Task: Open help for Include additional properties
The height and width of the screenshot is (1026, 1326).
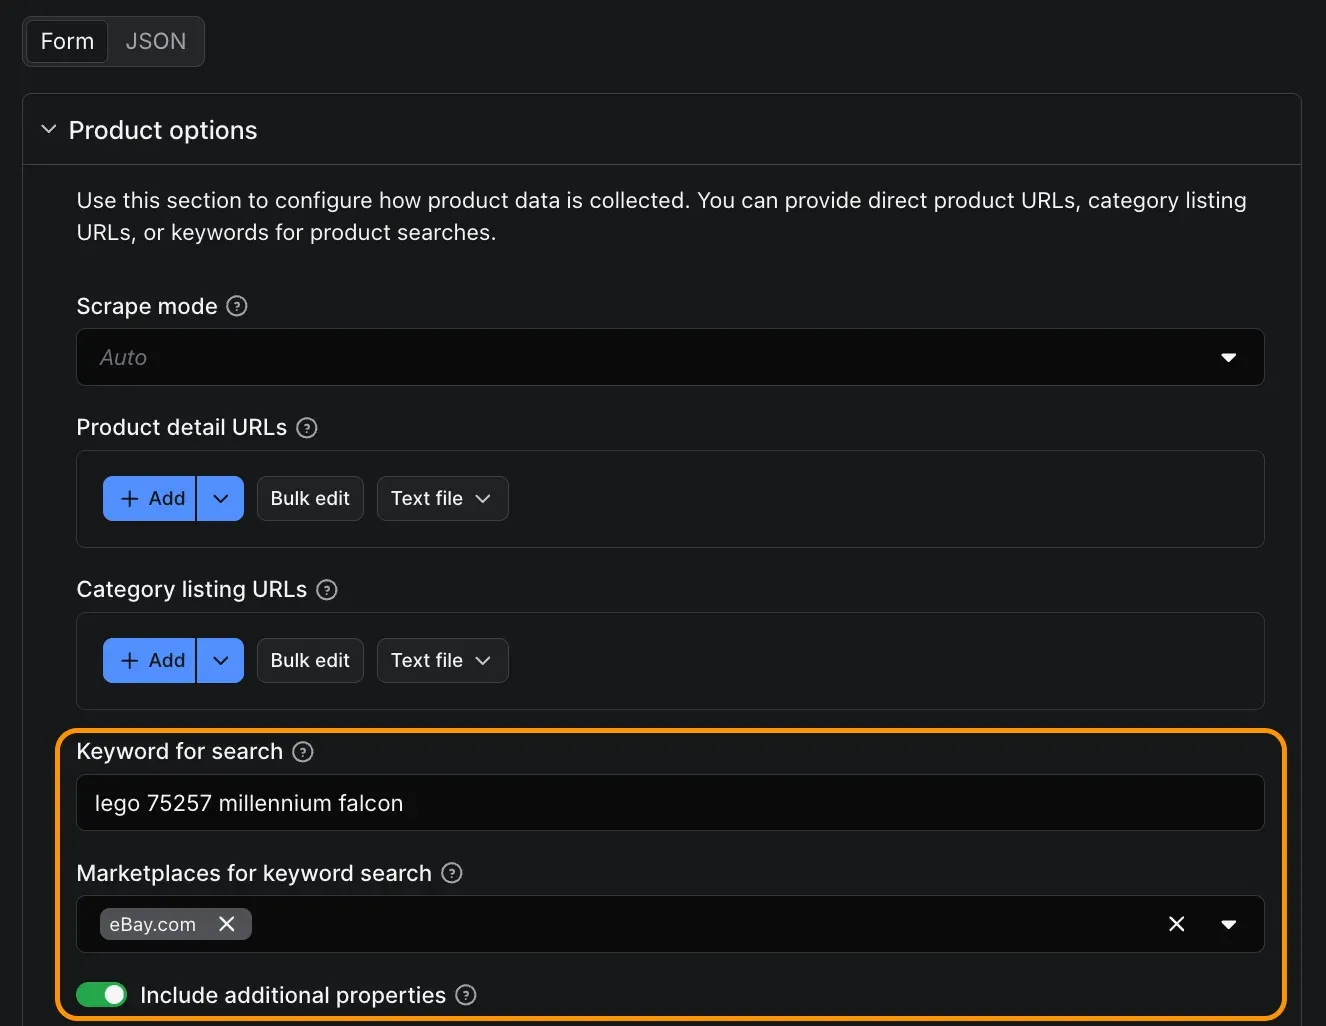Action: (466, 995)
